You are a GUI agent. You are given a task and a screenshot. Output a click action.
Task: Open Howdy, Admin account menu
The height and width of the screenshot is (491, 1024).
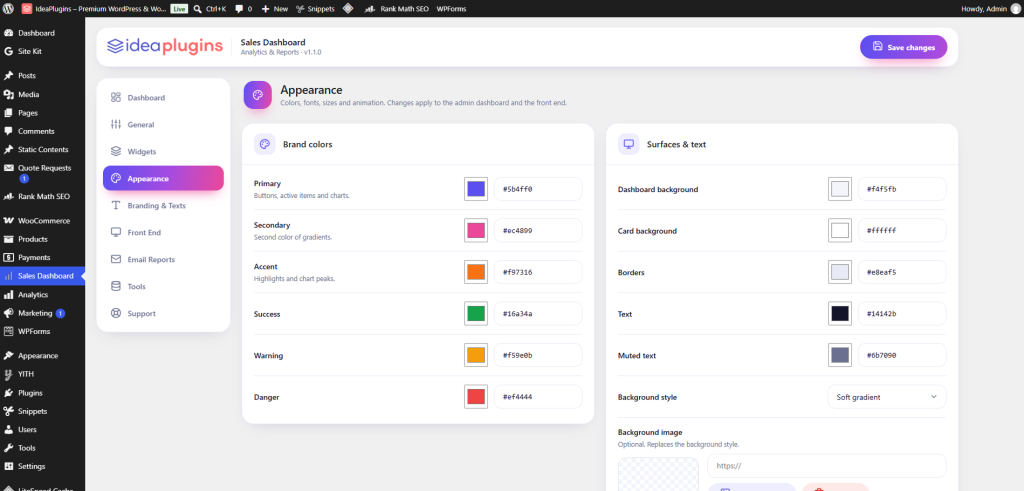click(989, 9)
